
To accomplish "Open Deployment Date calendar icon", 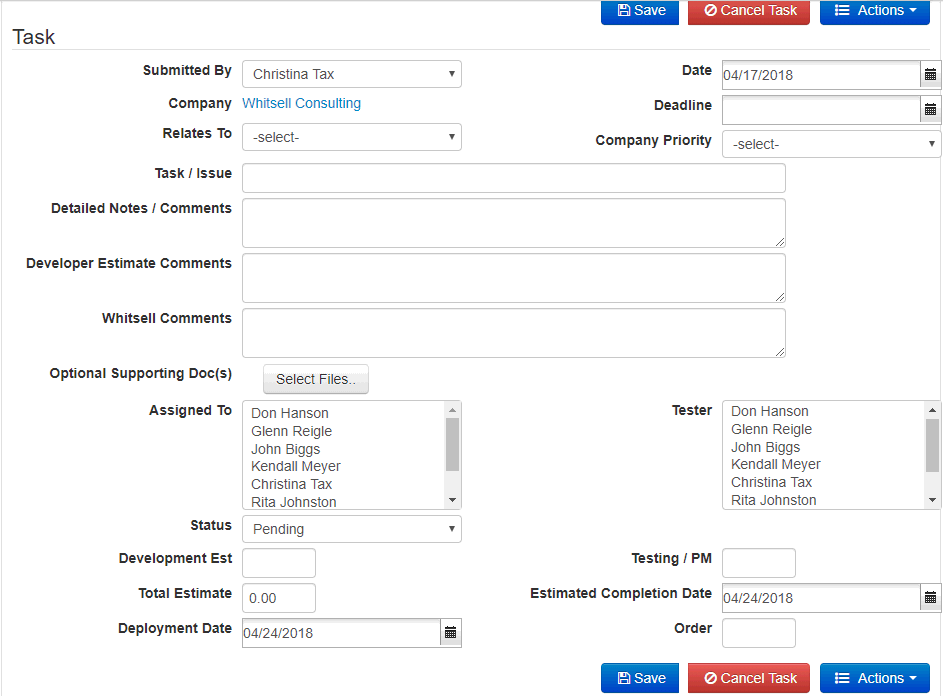I will (450, 633).
